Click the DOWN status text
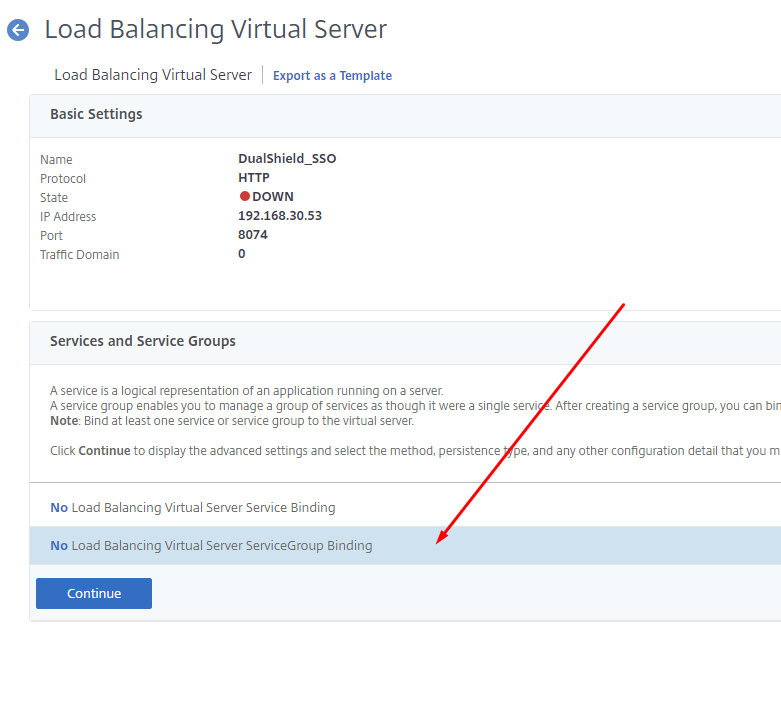 pyautogui.click(x=273, y=197)
